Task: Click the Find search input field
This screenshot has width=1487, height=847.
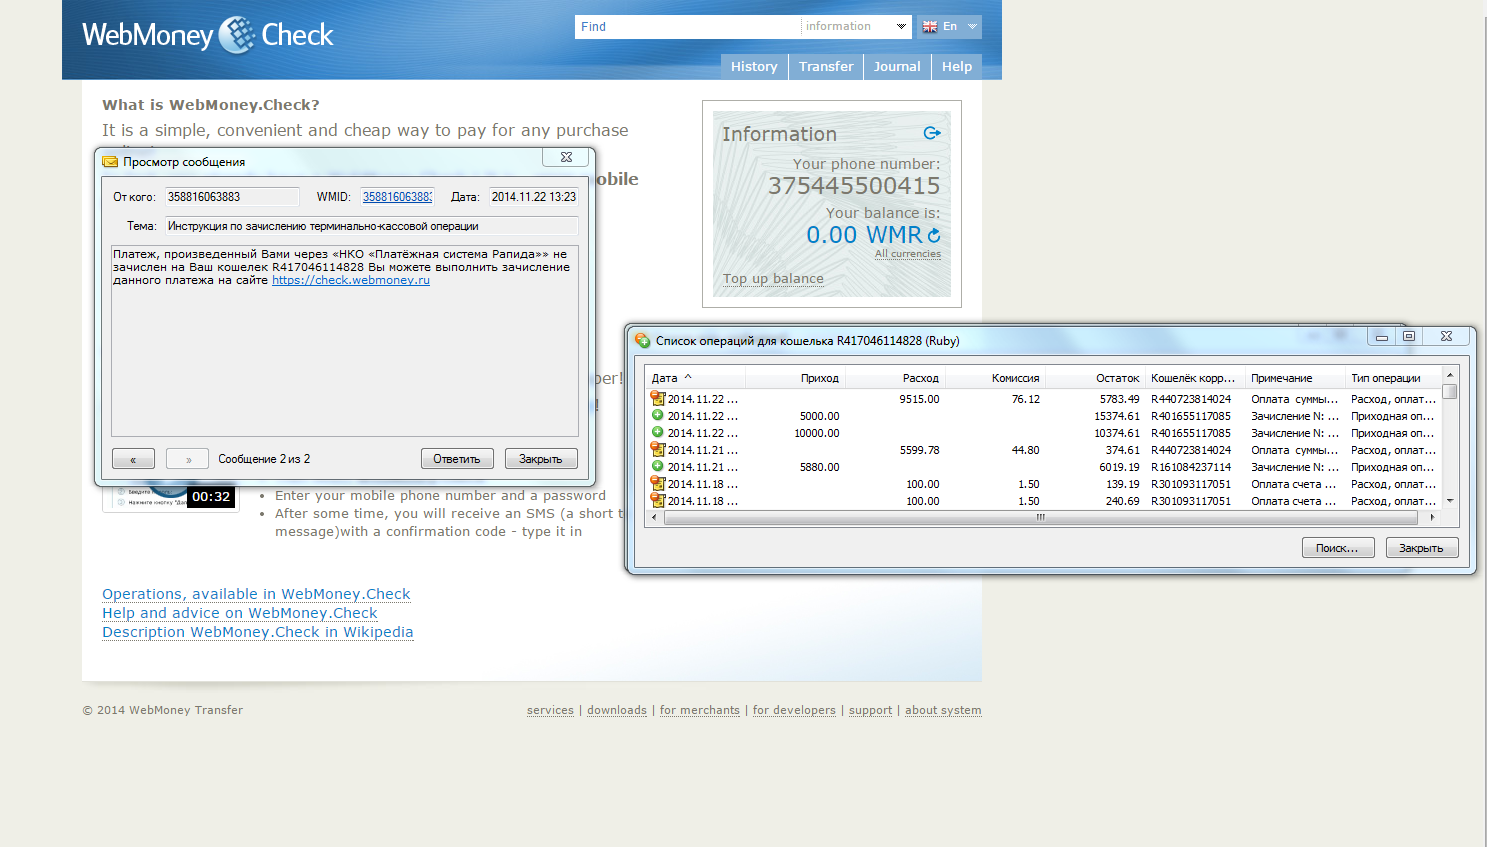Action: 688,27
